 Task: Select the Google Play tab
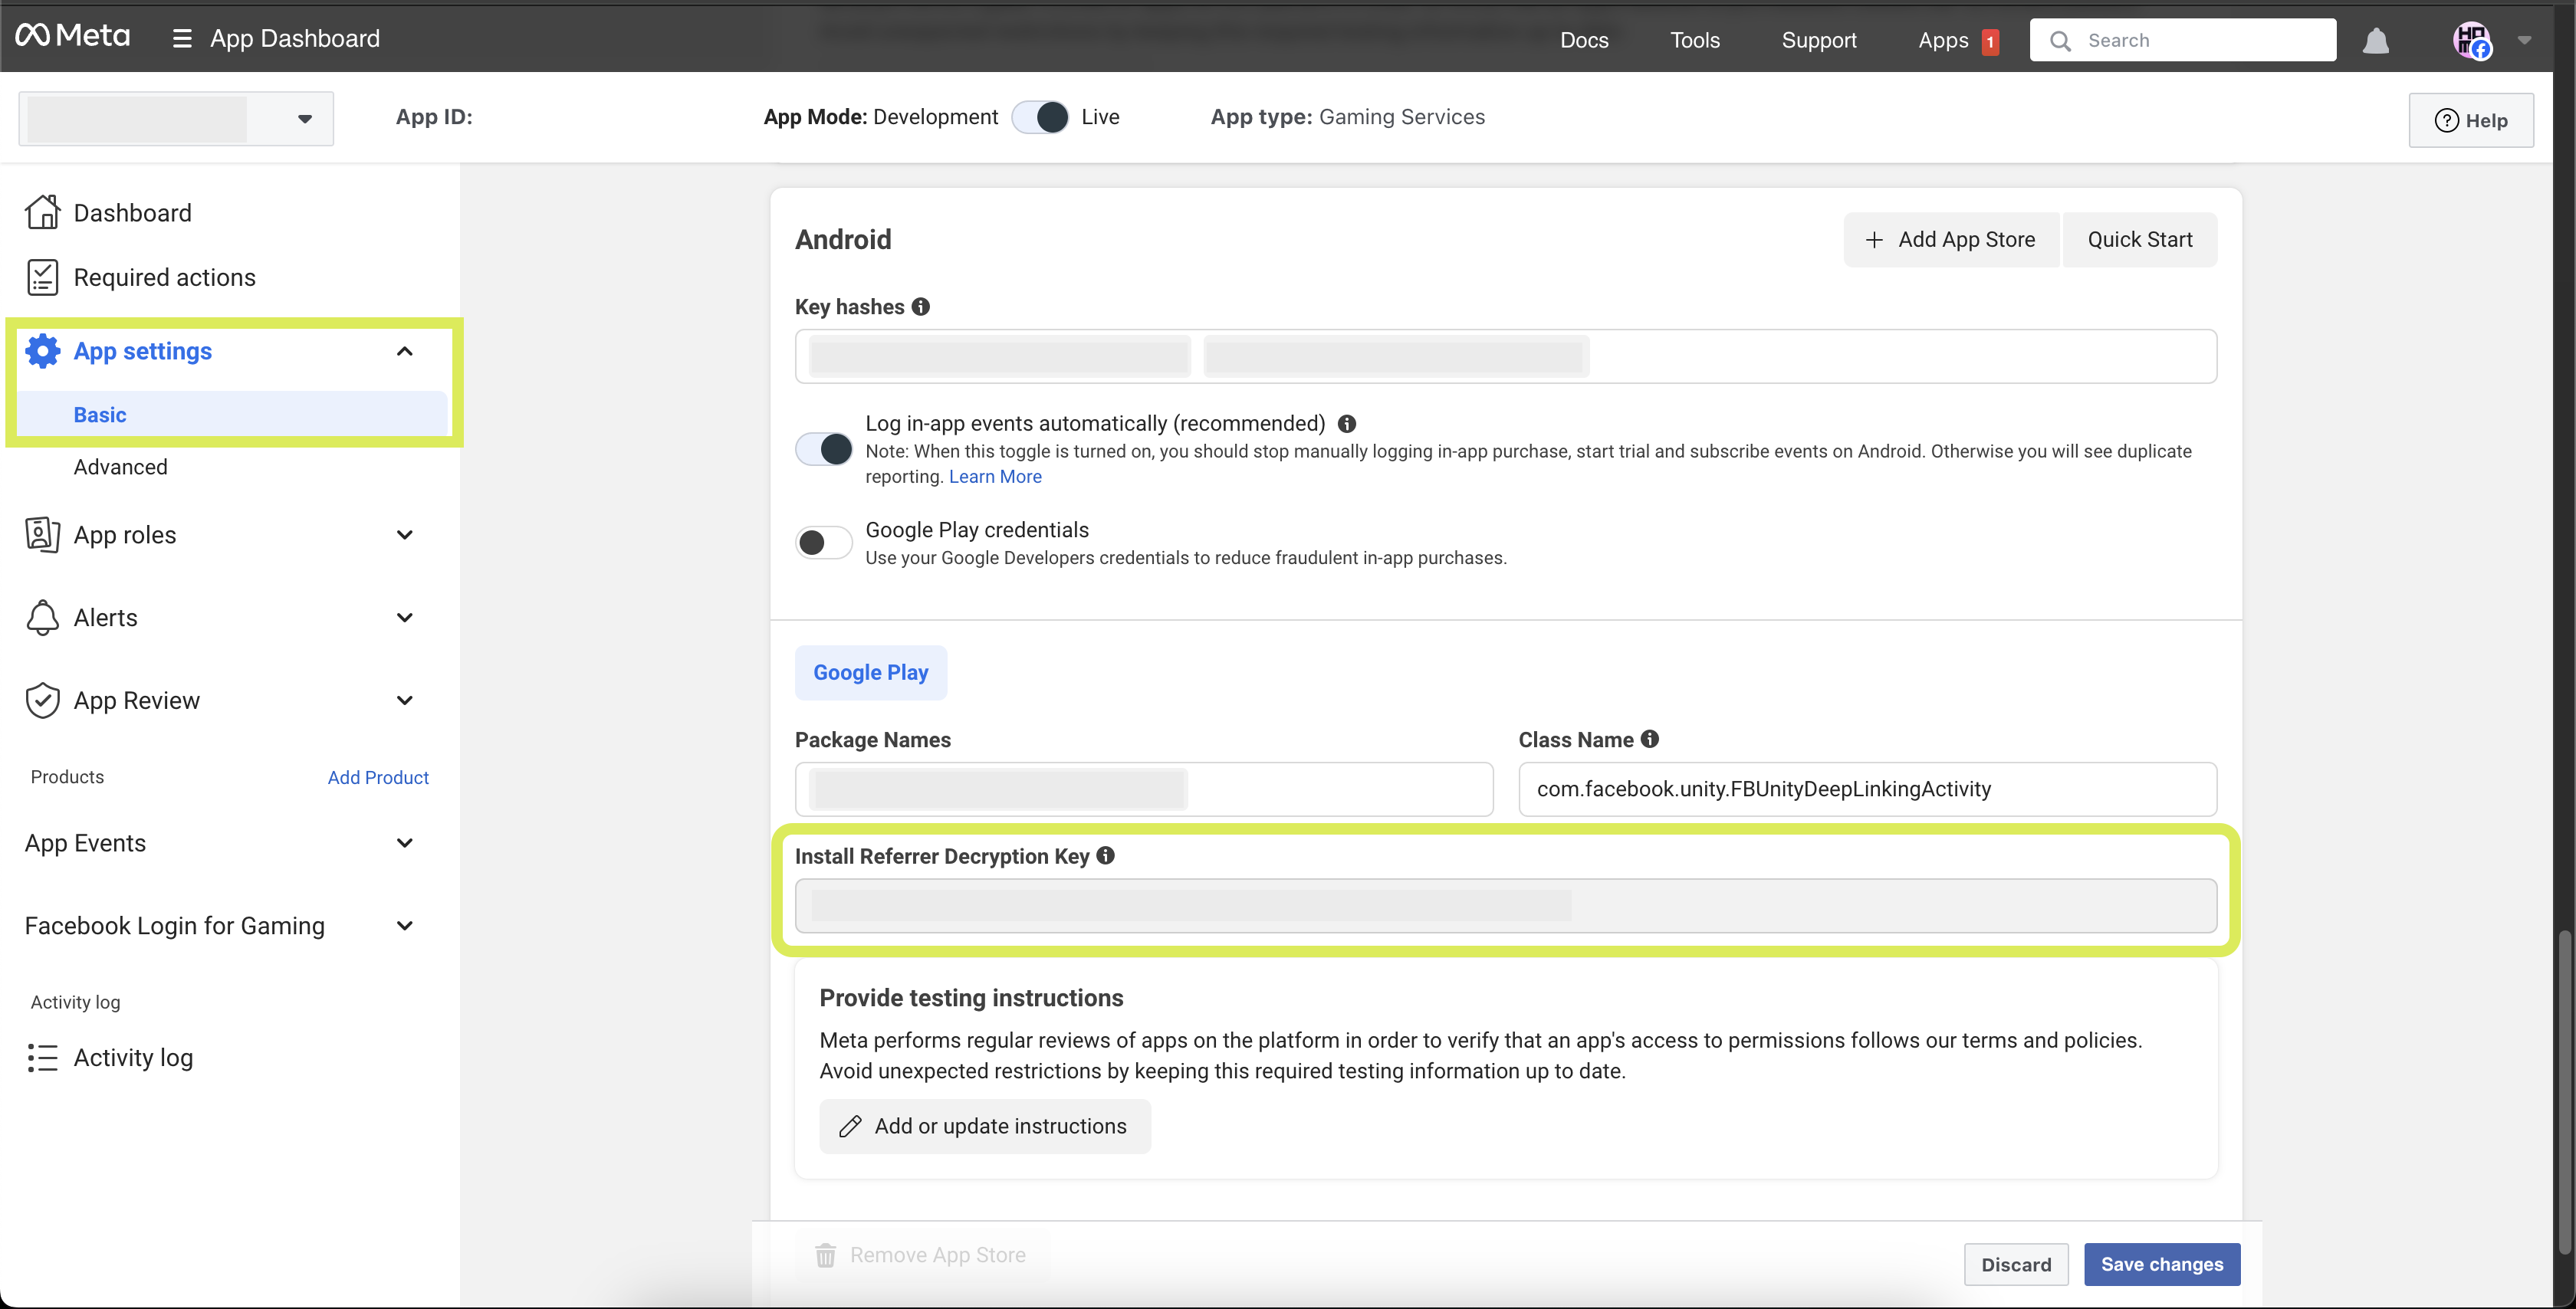tap(870, 673)
